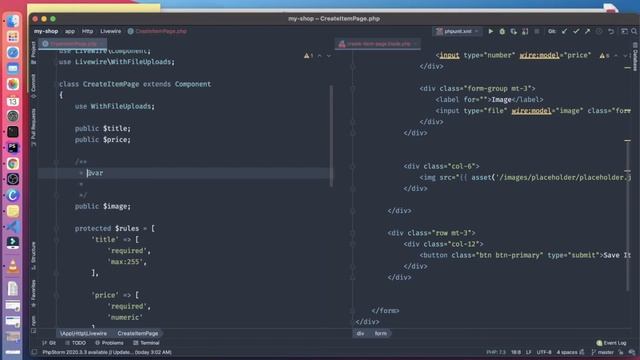Go to next highlighted error left editor
This screenshot has width=640, height=360.
[329, 56]
